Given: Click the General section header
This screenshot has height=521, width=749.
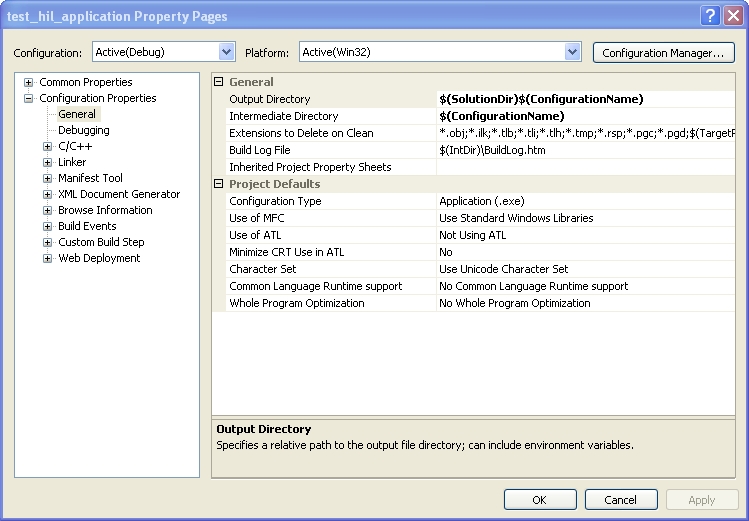Looking at the screenshot, I should click(251, 82).
